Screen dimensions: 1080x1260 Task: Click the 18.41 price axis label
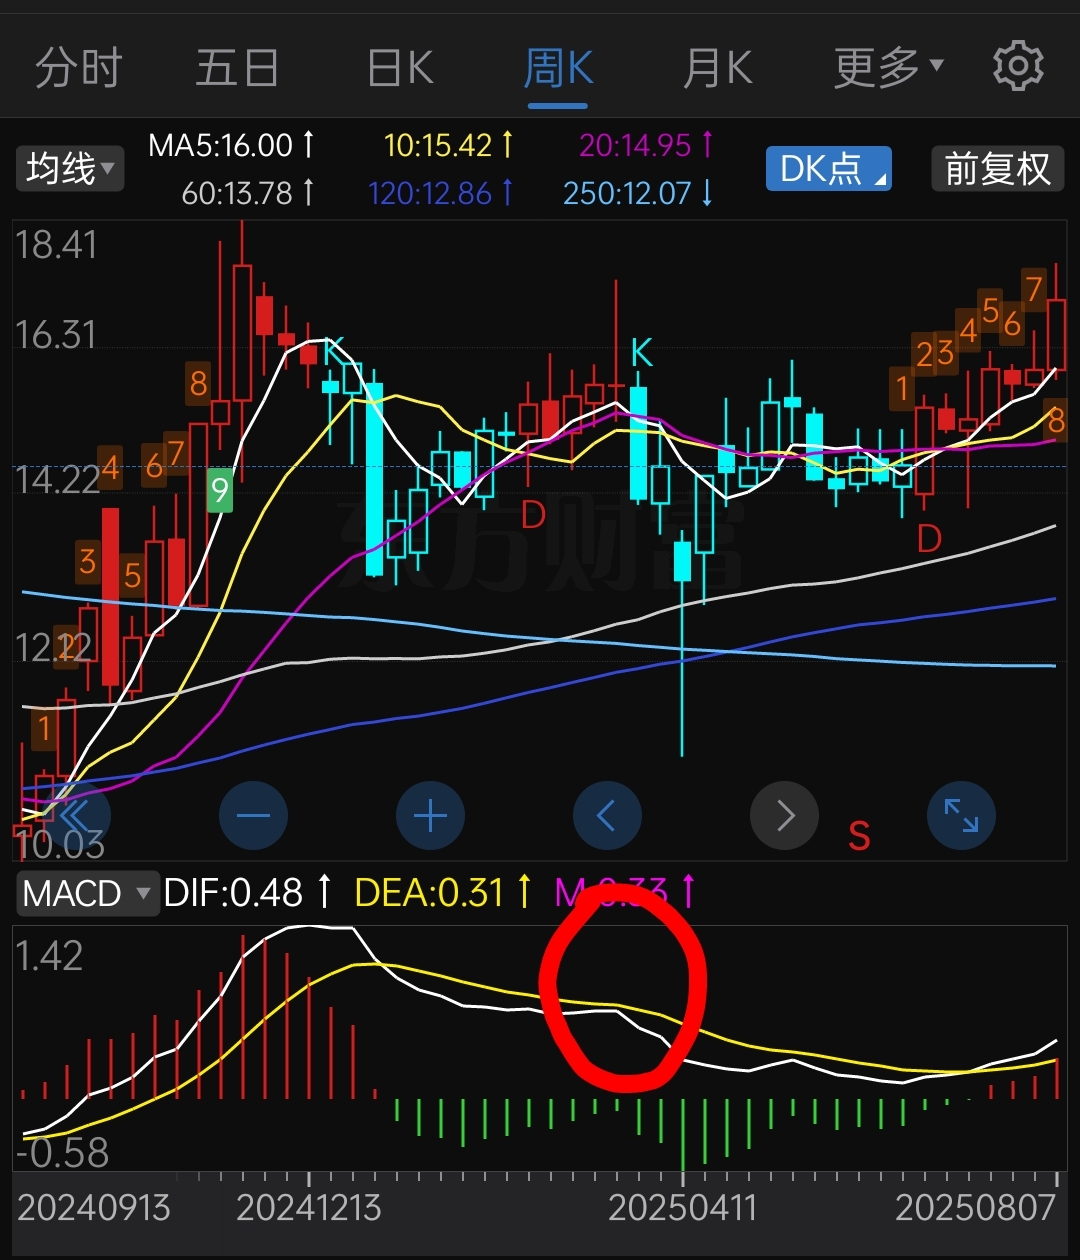pyautogui.click(x=56, y=245)
